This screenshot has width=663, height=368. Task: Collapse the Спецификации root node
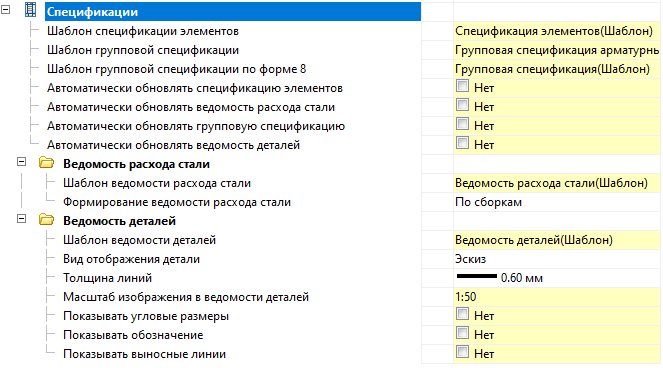(x=5, y=9)
